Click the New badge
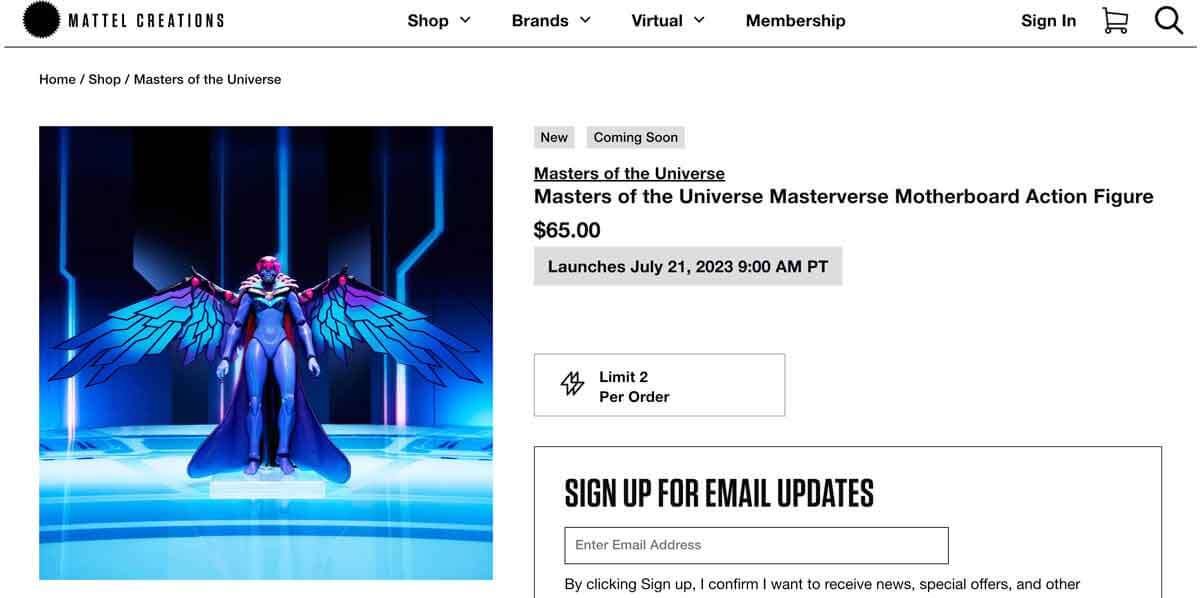This screenshot has height=598, width=1200. tap(553, 137)
